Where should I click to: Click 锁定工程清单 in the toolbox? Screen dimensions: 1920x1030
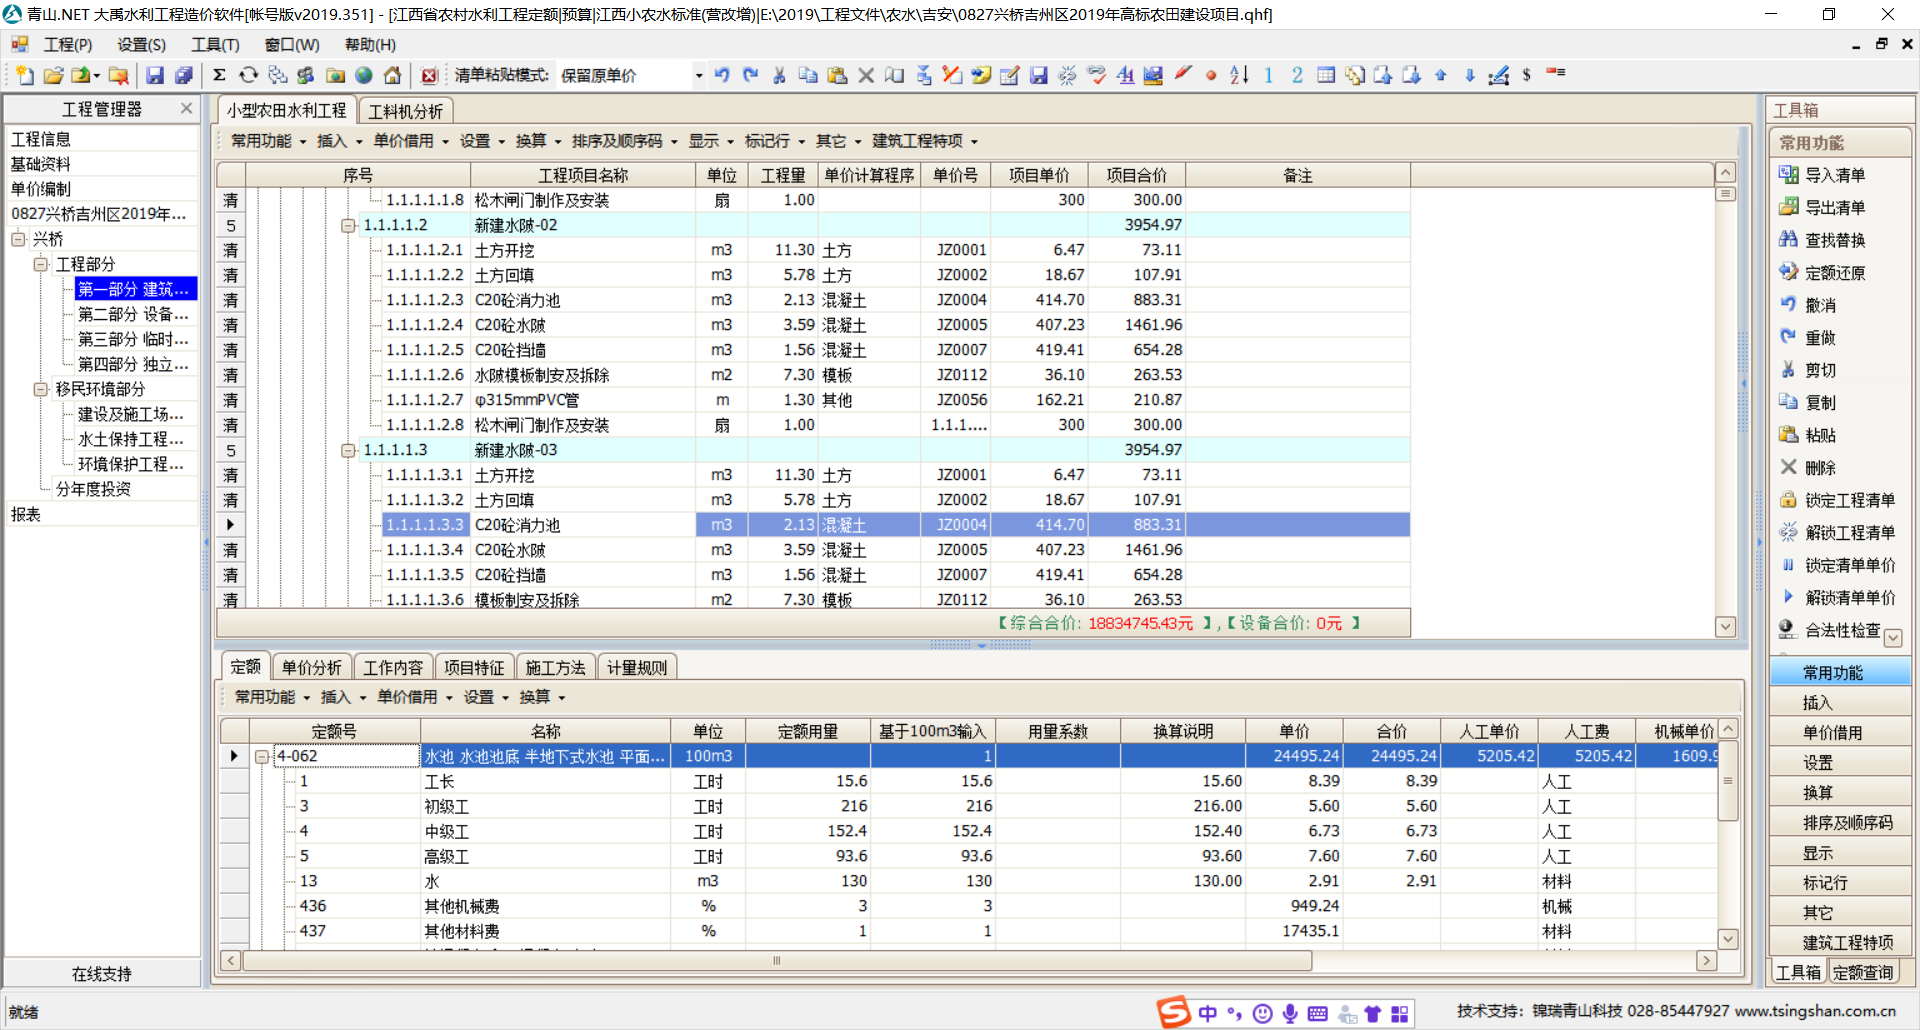tap(1848, 500)
